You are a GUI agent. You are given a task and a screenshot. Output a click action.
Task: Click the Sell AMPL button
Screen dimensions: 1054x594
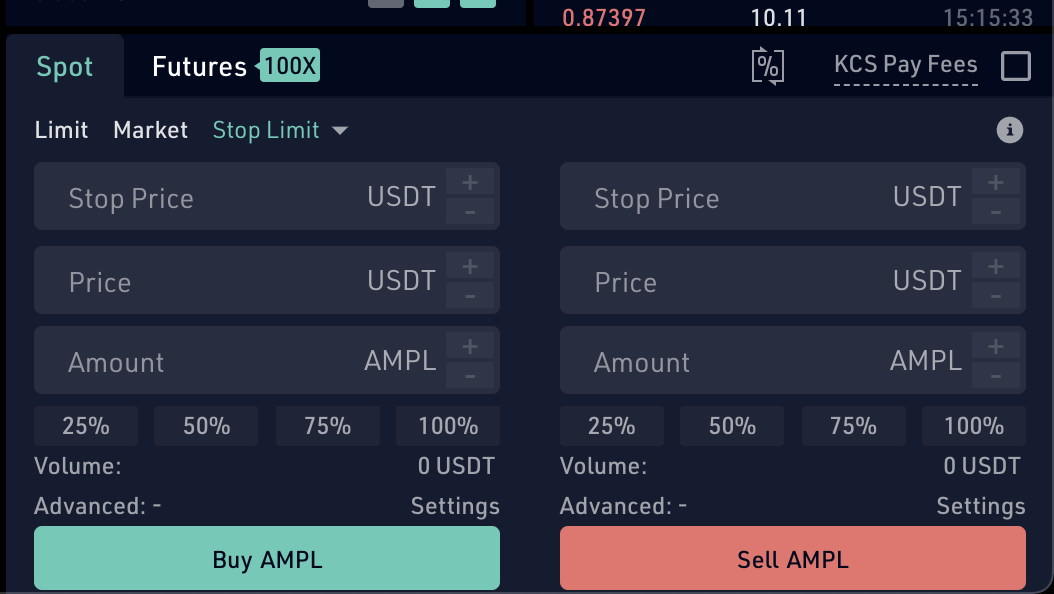point(792,558)
